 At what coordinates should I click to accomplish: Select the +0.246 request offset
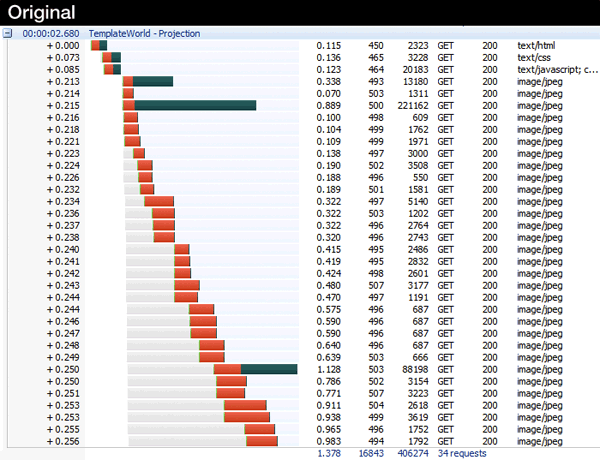[x=63, y=321]
